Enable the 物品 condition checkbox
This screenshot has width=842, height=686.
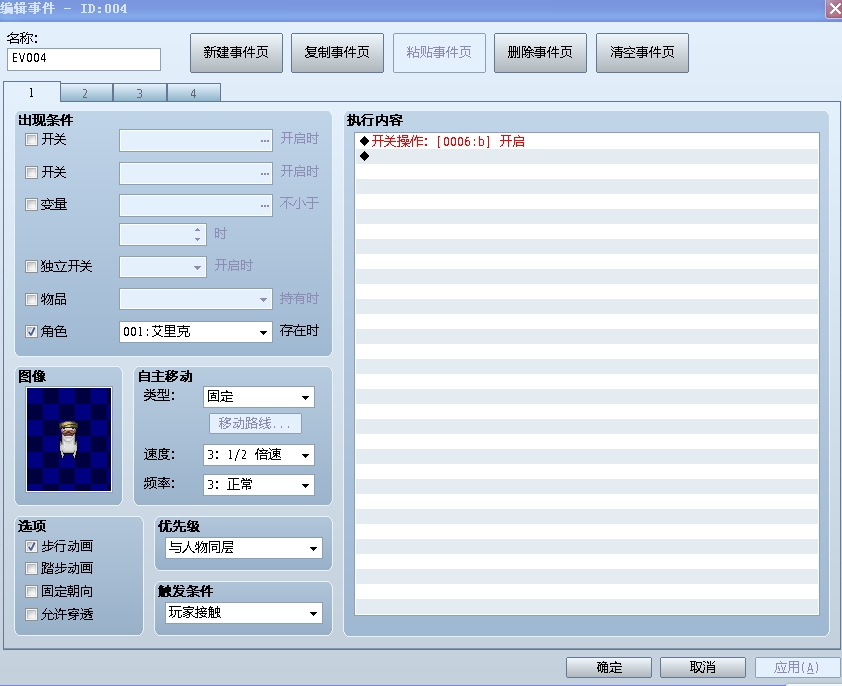(x=32, y=299)
